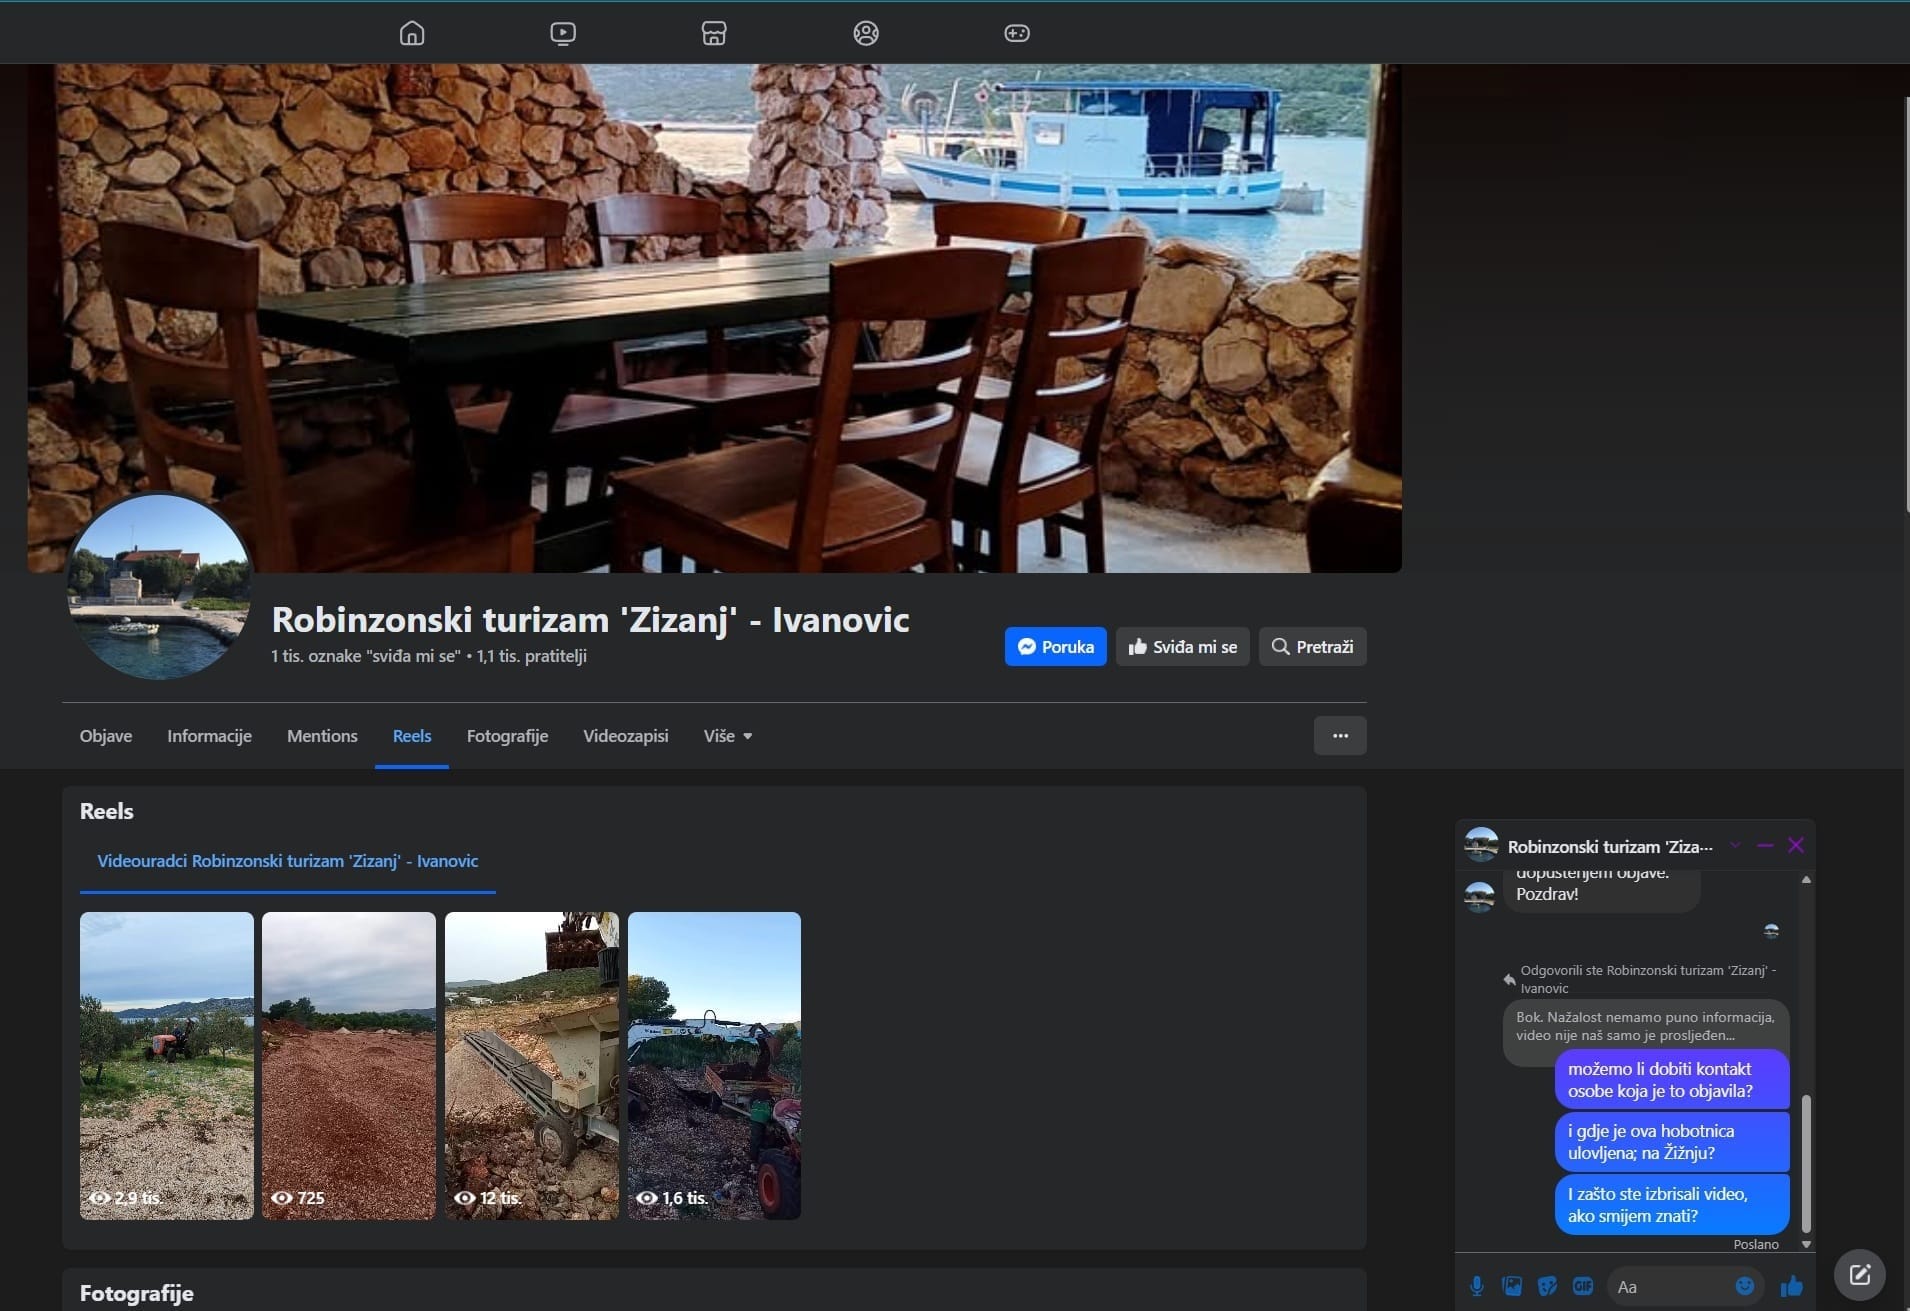1910x1311 pixels.
Task: Pick a GIF in the chat
Action: coord(1582,1286)
